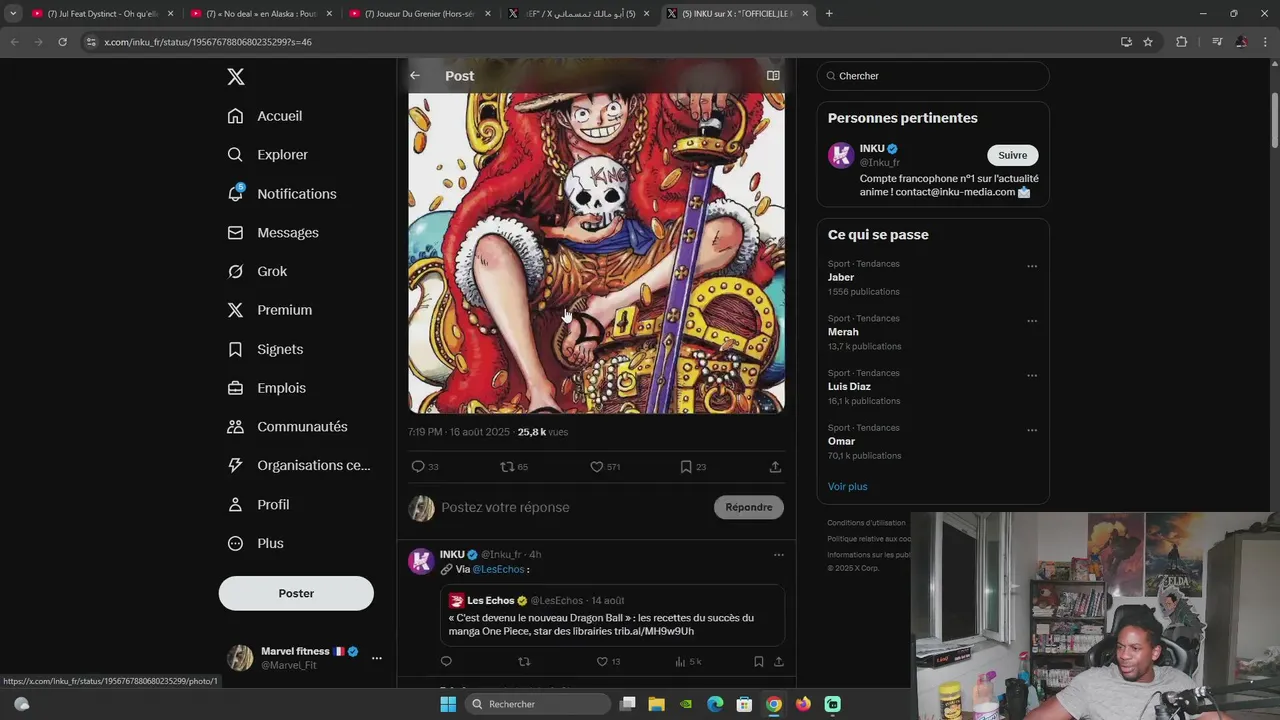The width and height of the screenshot is (1280, 720).
Task: Reply icon with 33 comments
Action: click(418, 467)
